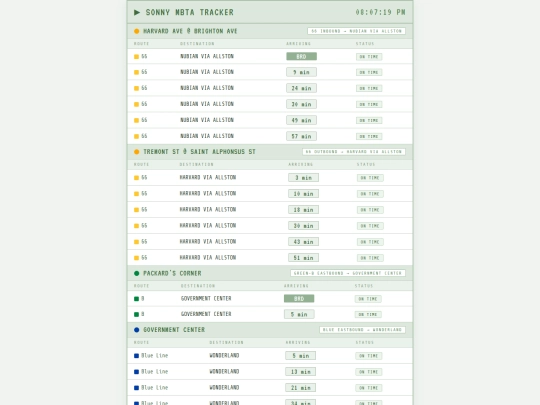This screenshot has width=540, height=405.
Task: Click the 9 min arrival badge
Action: click(301, 72)
